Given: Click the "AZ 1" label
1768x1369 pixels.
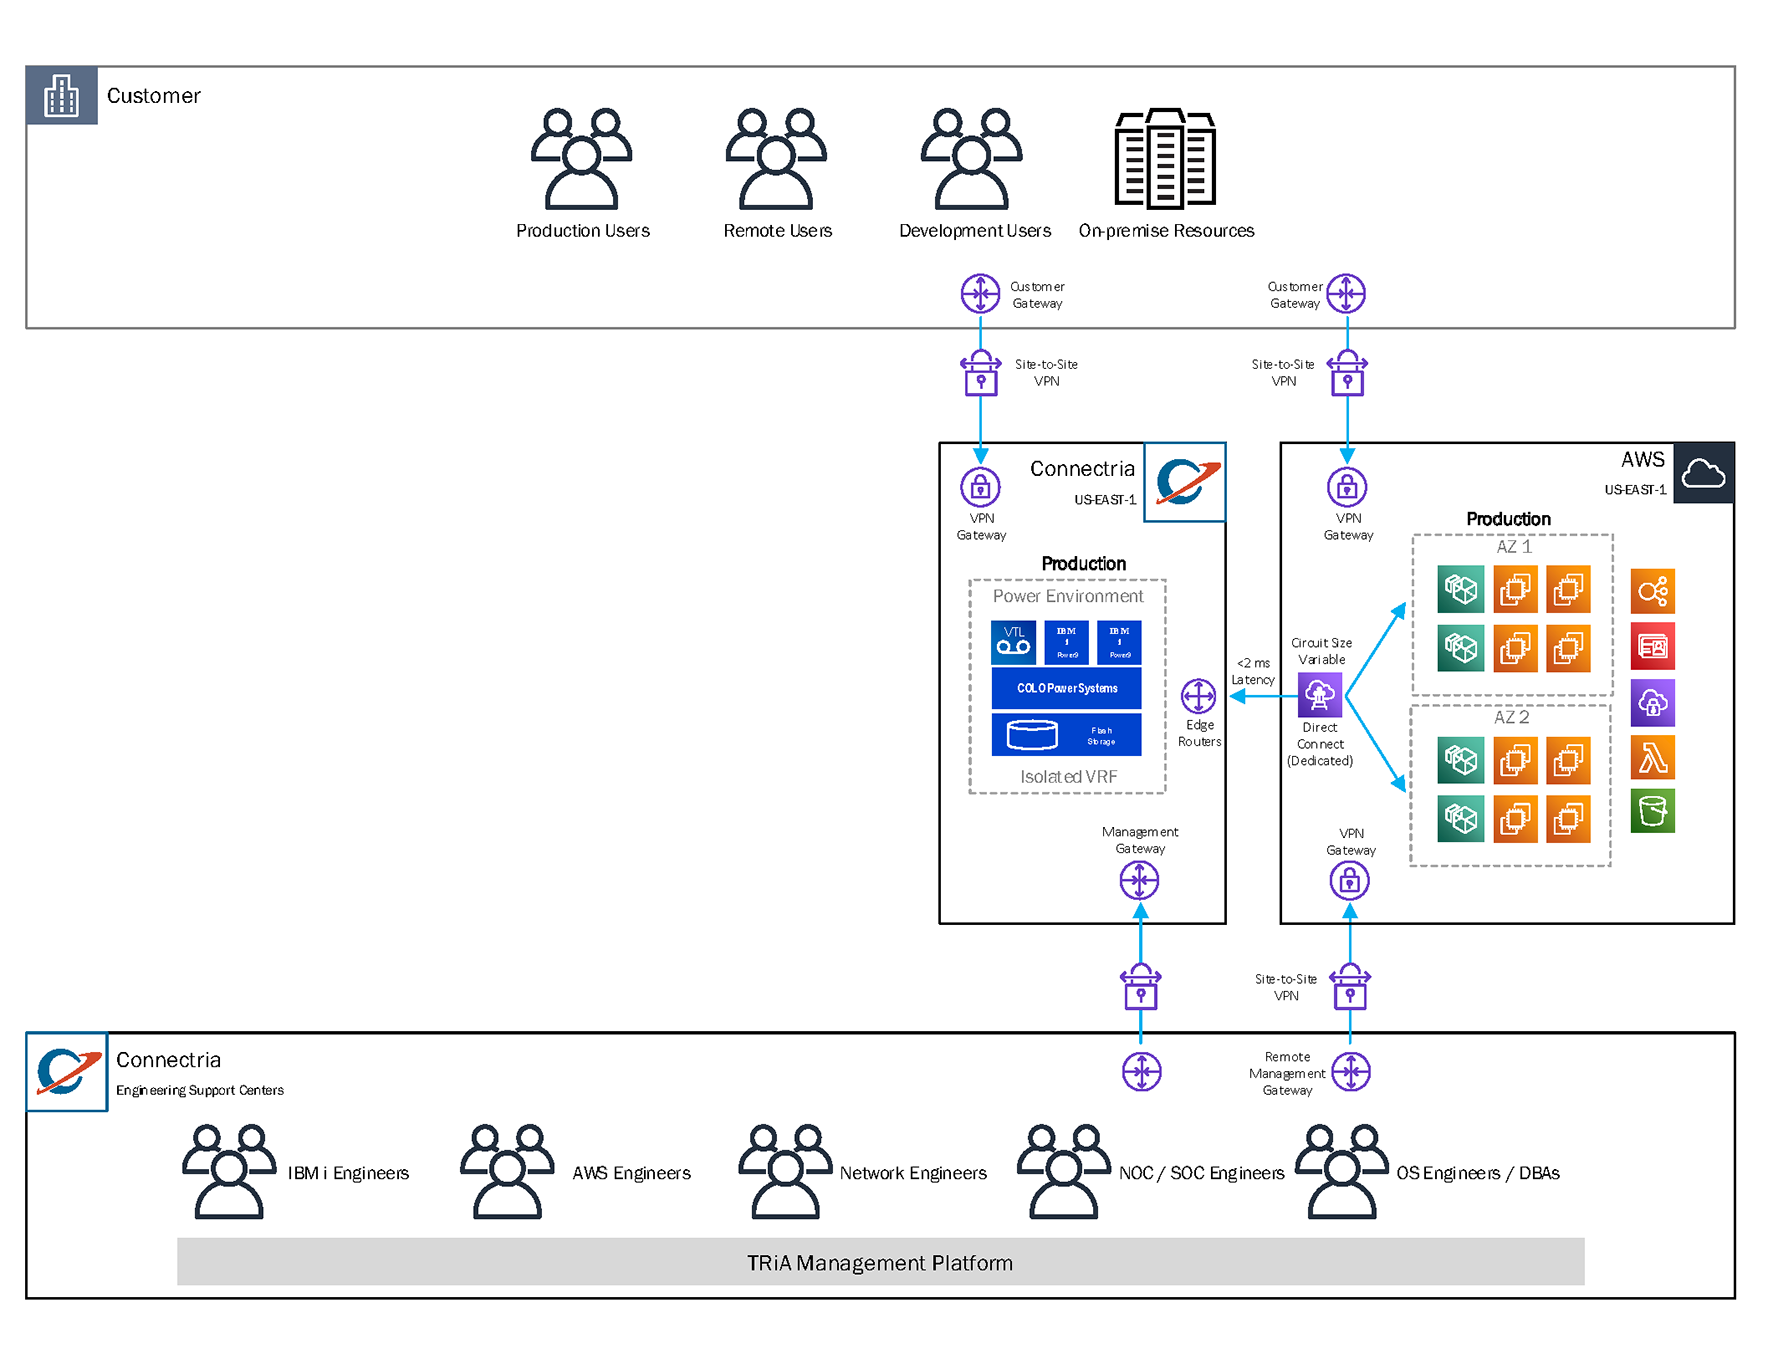Looking at the screenshot, I should click(1513, 547).
